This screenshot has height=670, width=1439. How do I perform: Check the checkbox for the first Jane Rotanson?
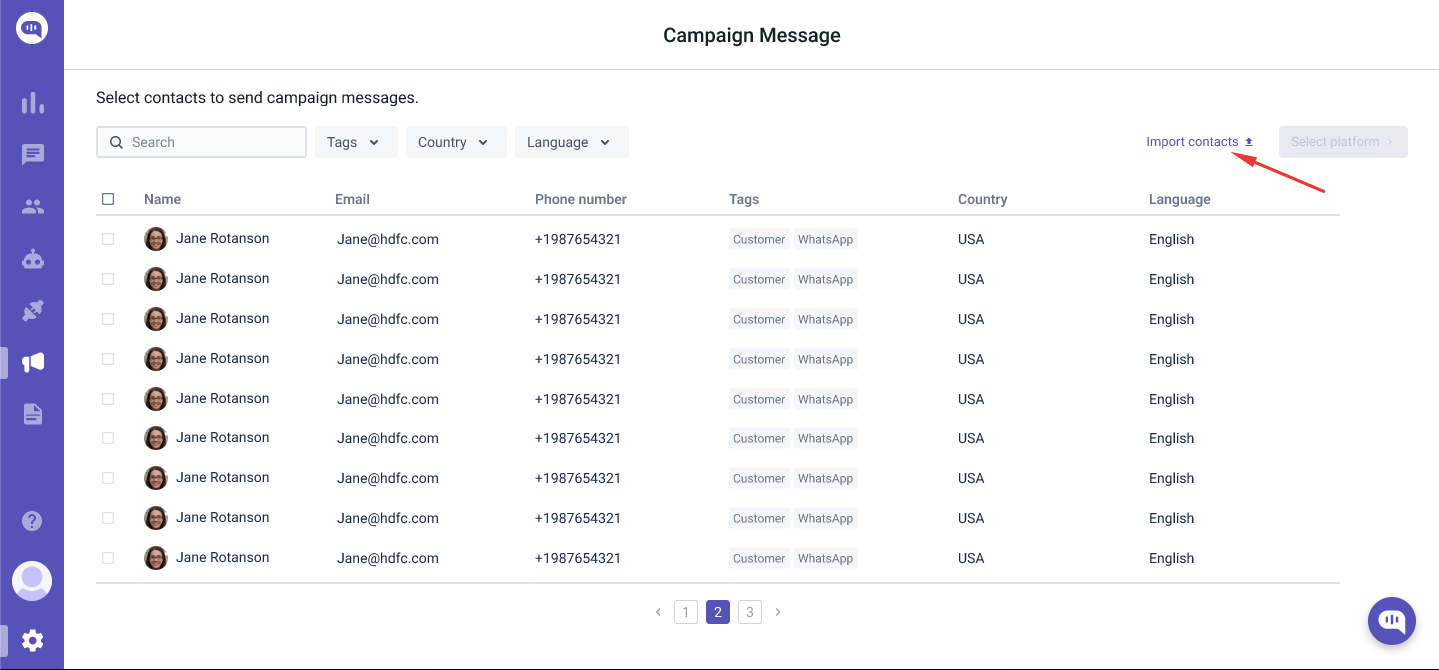click(x=108, y=239)
